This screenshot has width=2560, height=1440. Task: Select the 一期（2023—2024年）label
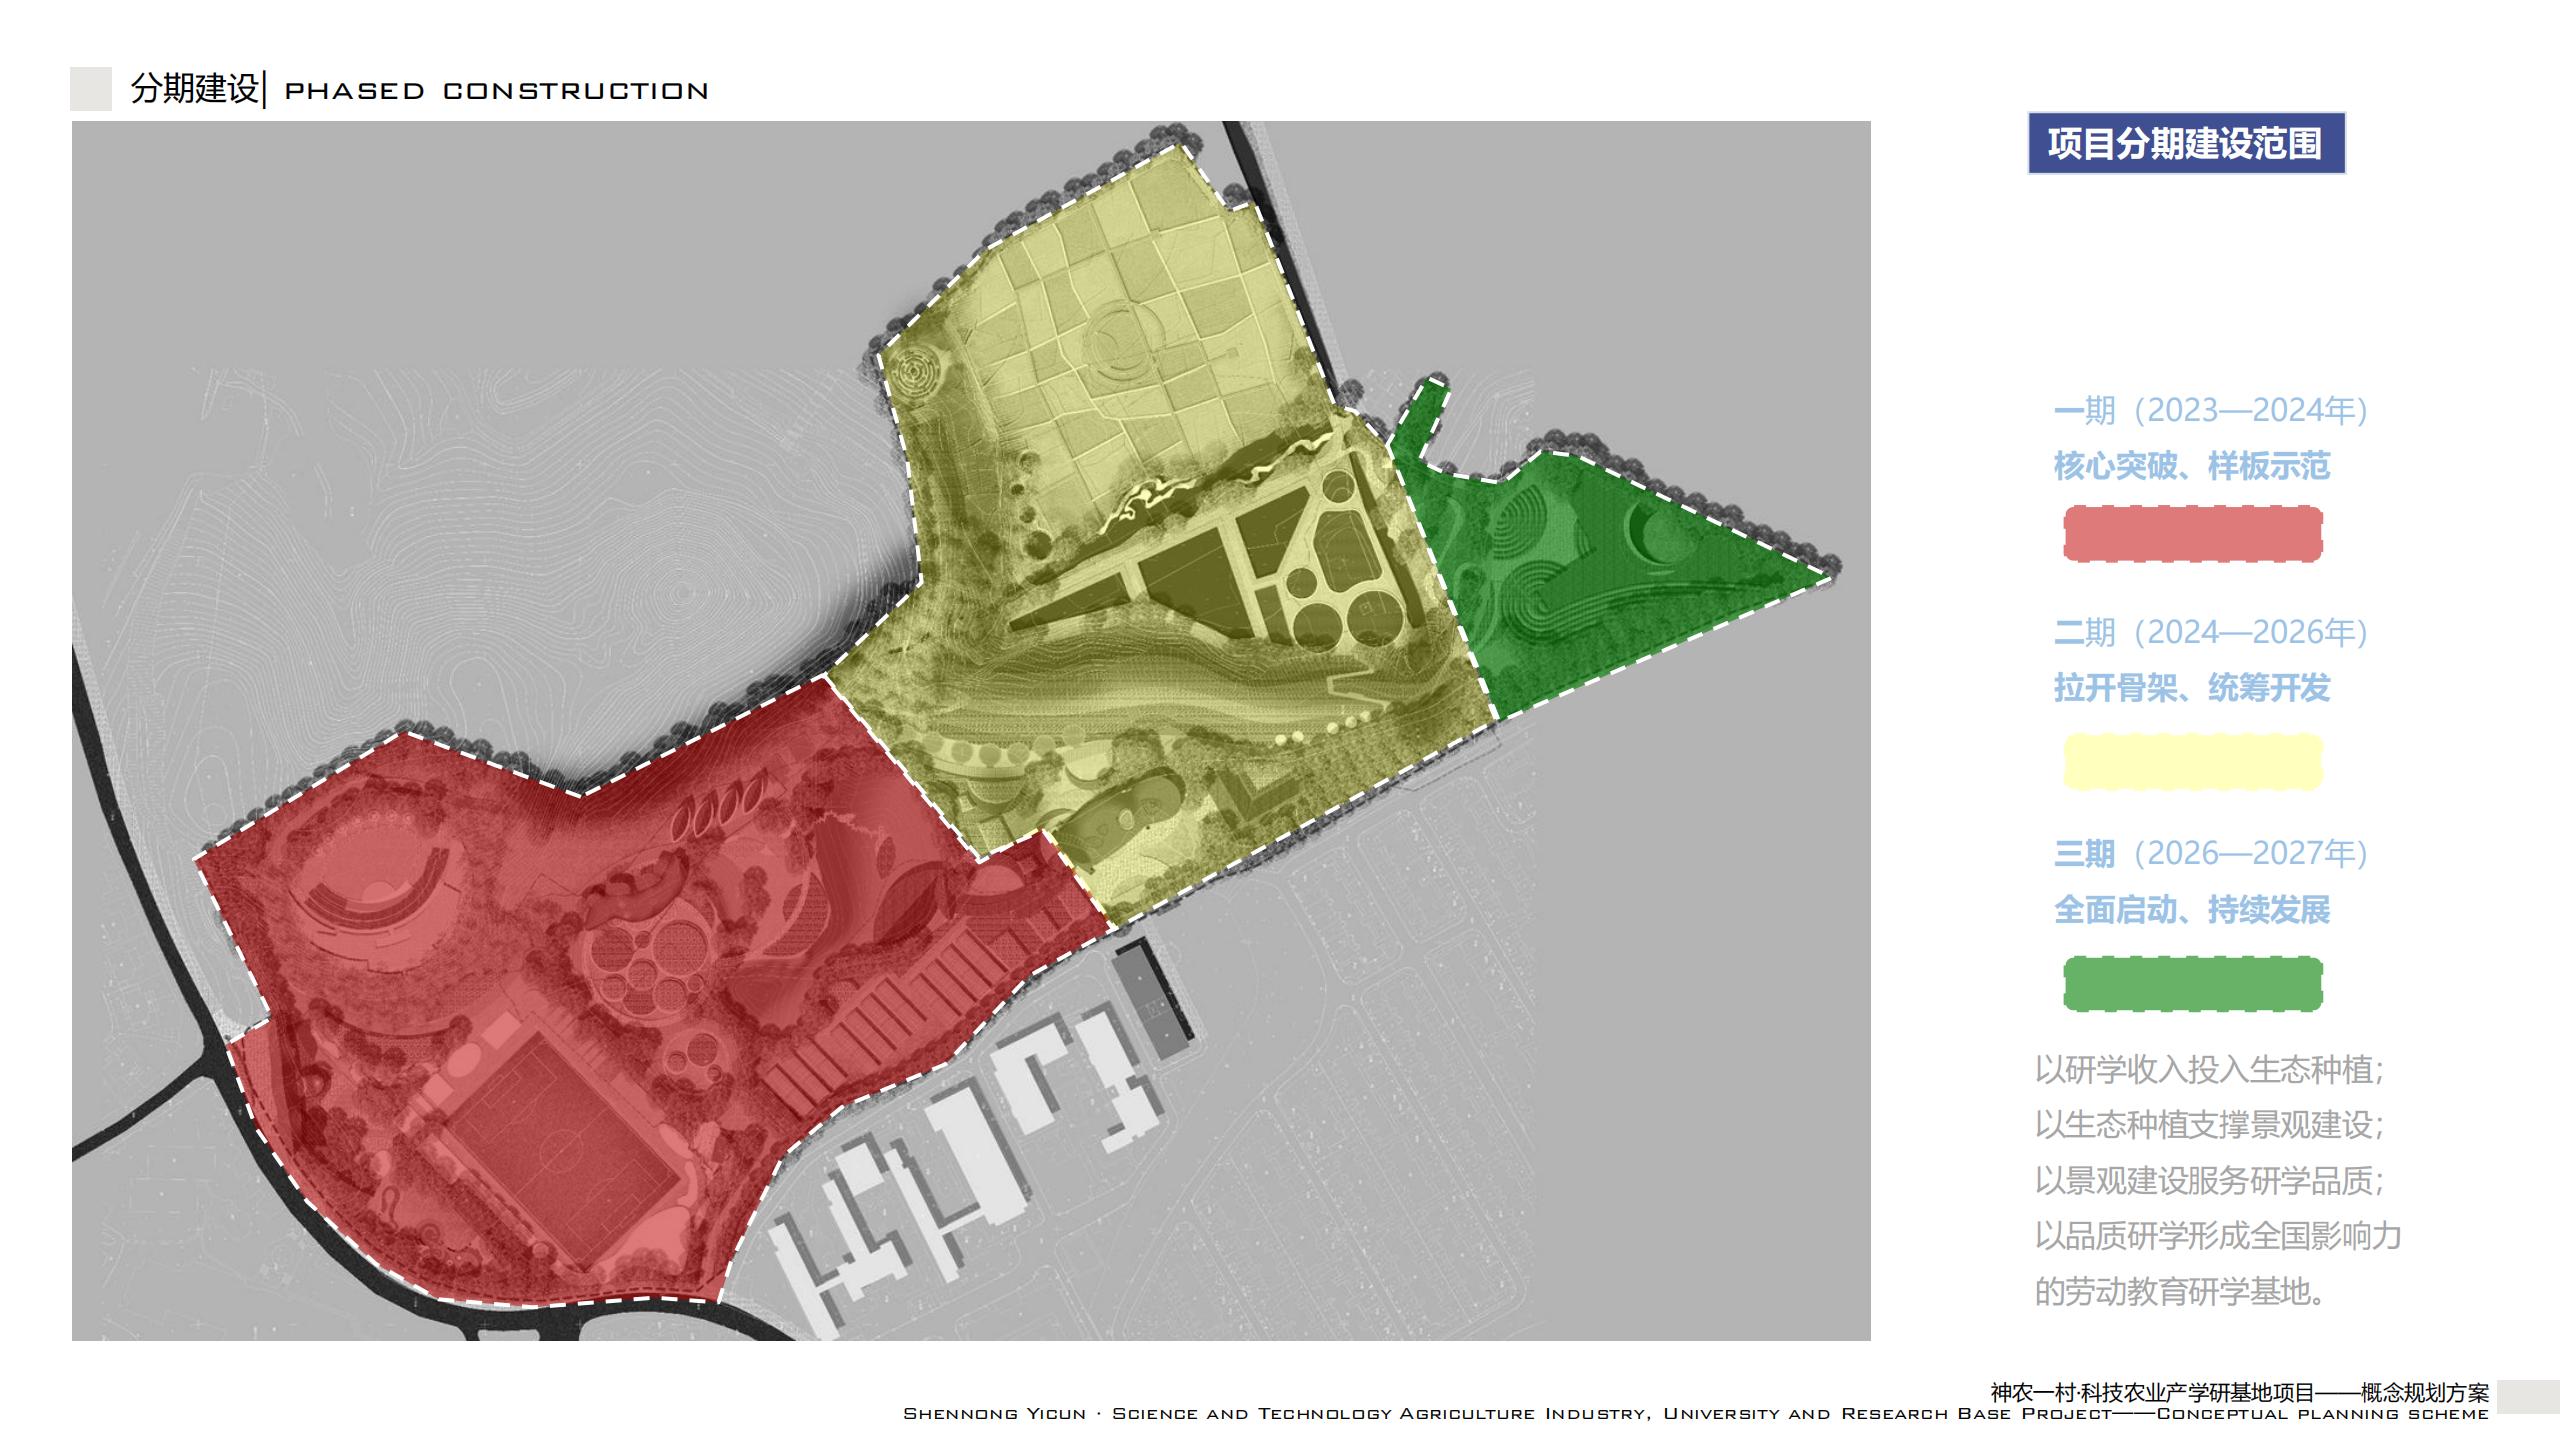[x=2210, y=410]
